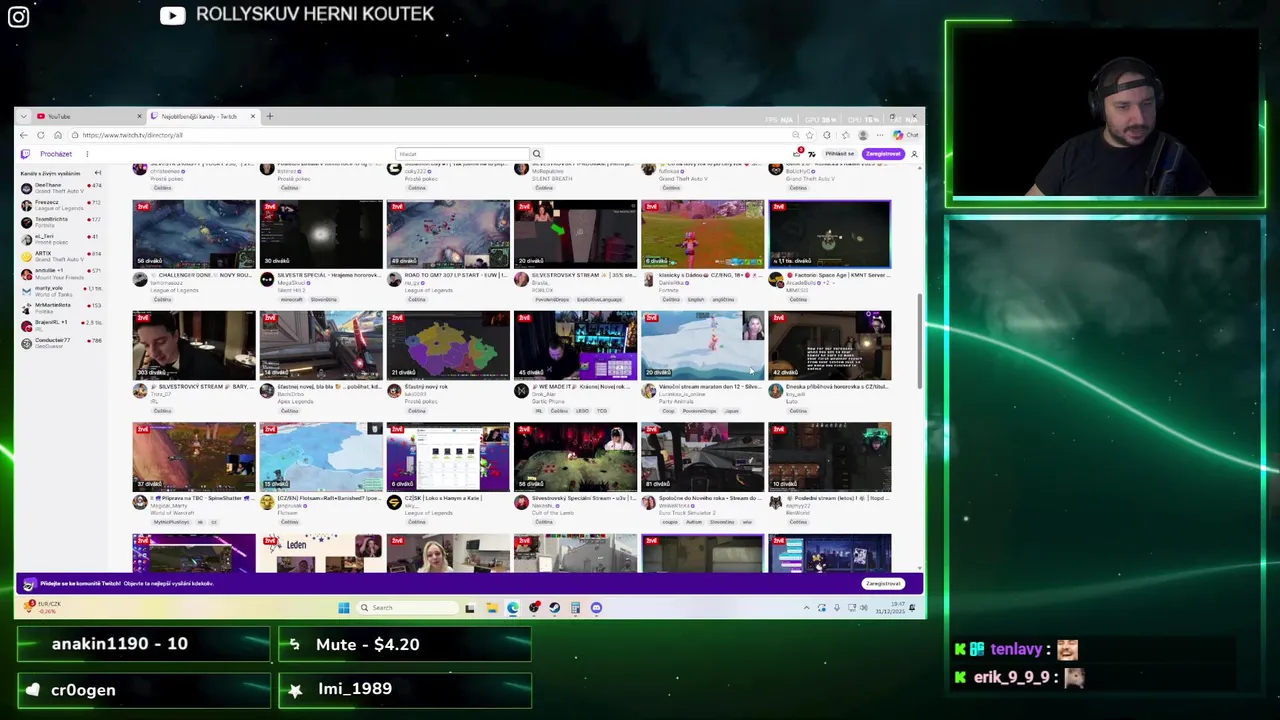This screenshot has height=720, width=1280.
Task: Open Copilot Chat in Edge
Action: click(905, 135)
